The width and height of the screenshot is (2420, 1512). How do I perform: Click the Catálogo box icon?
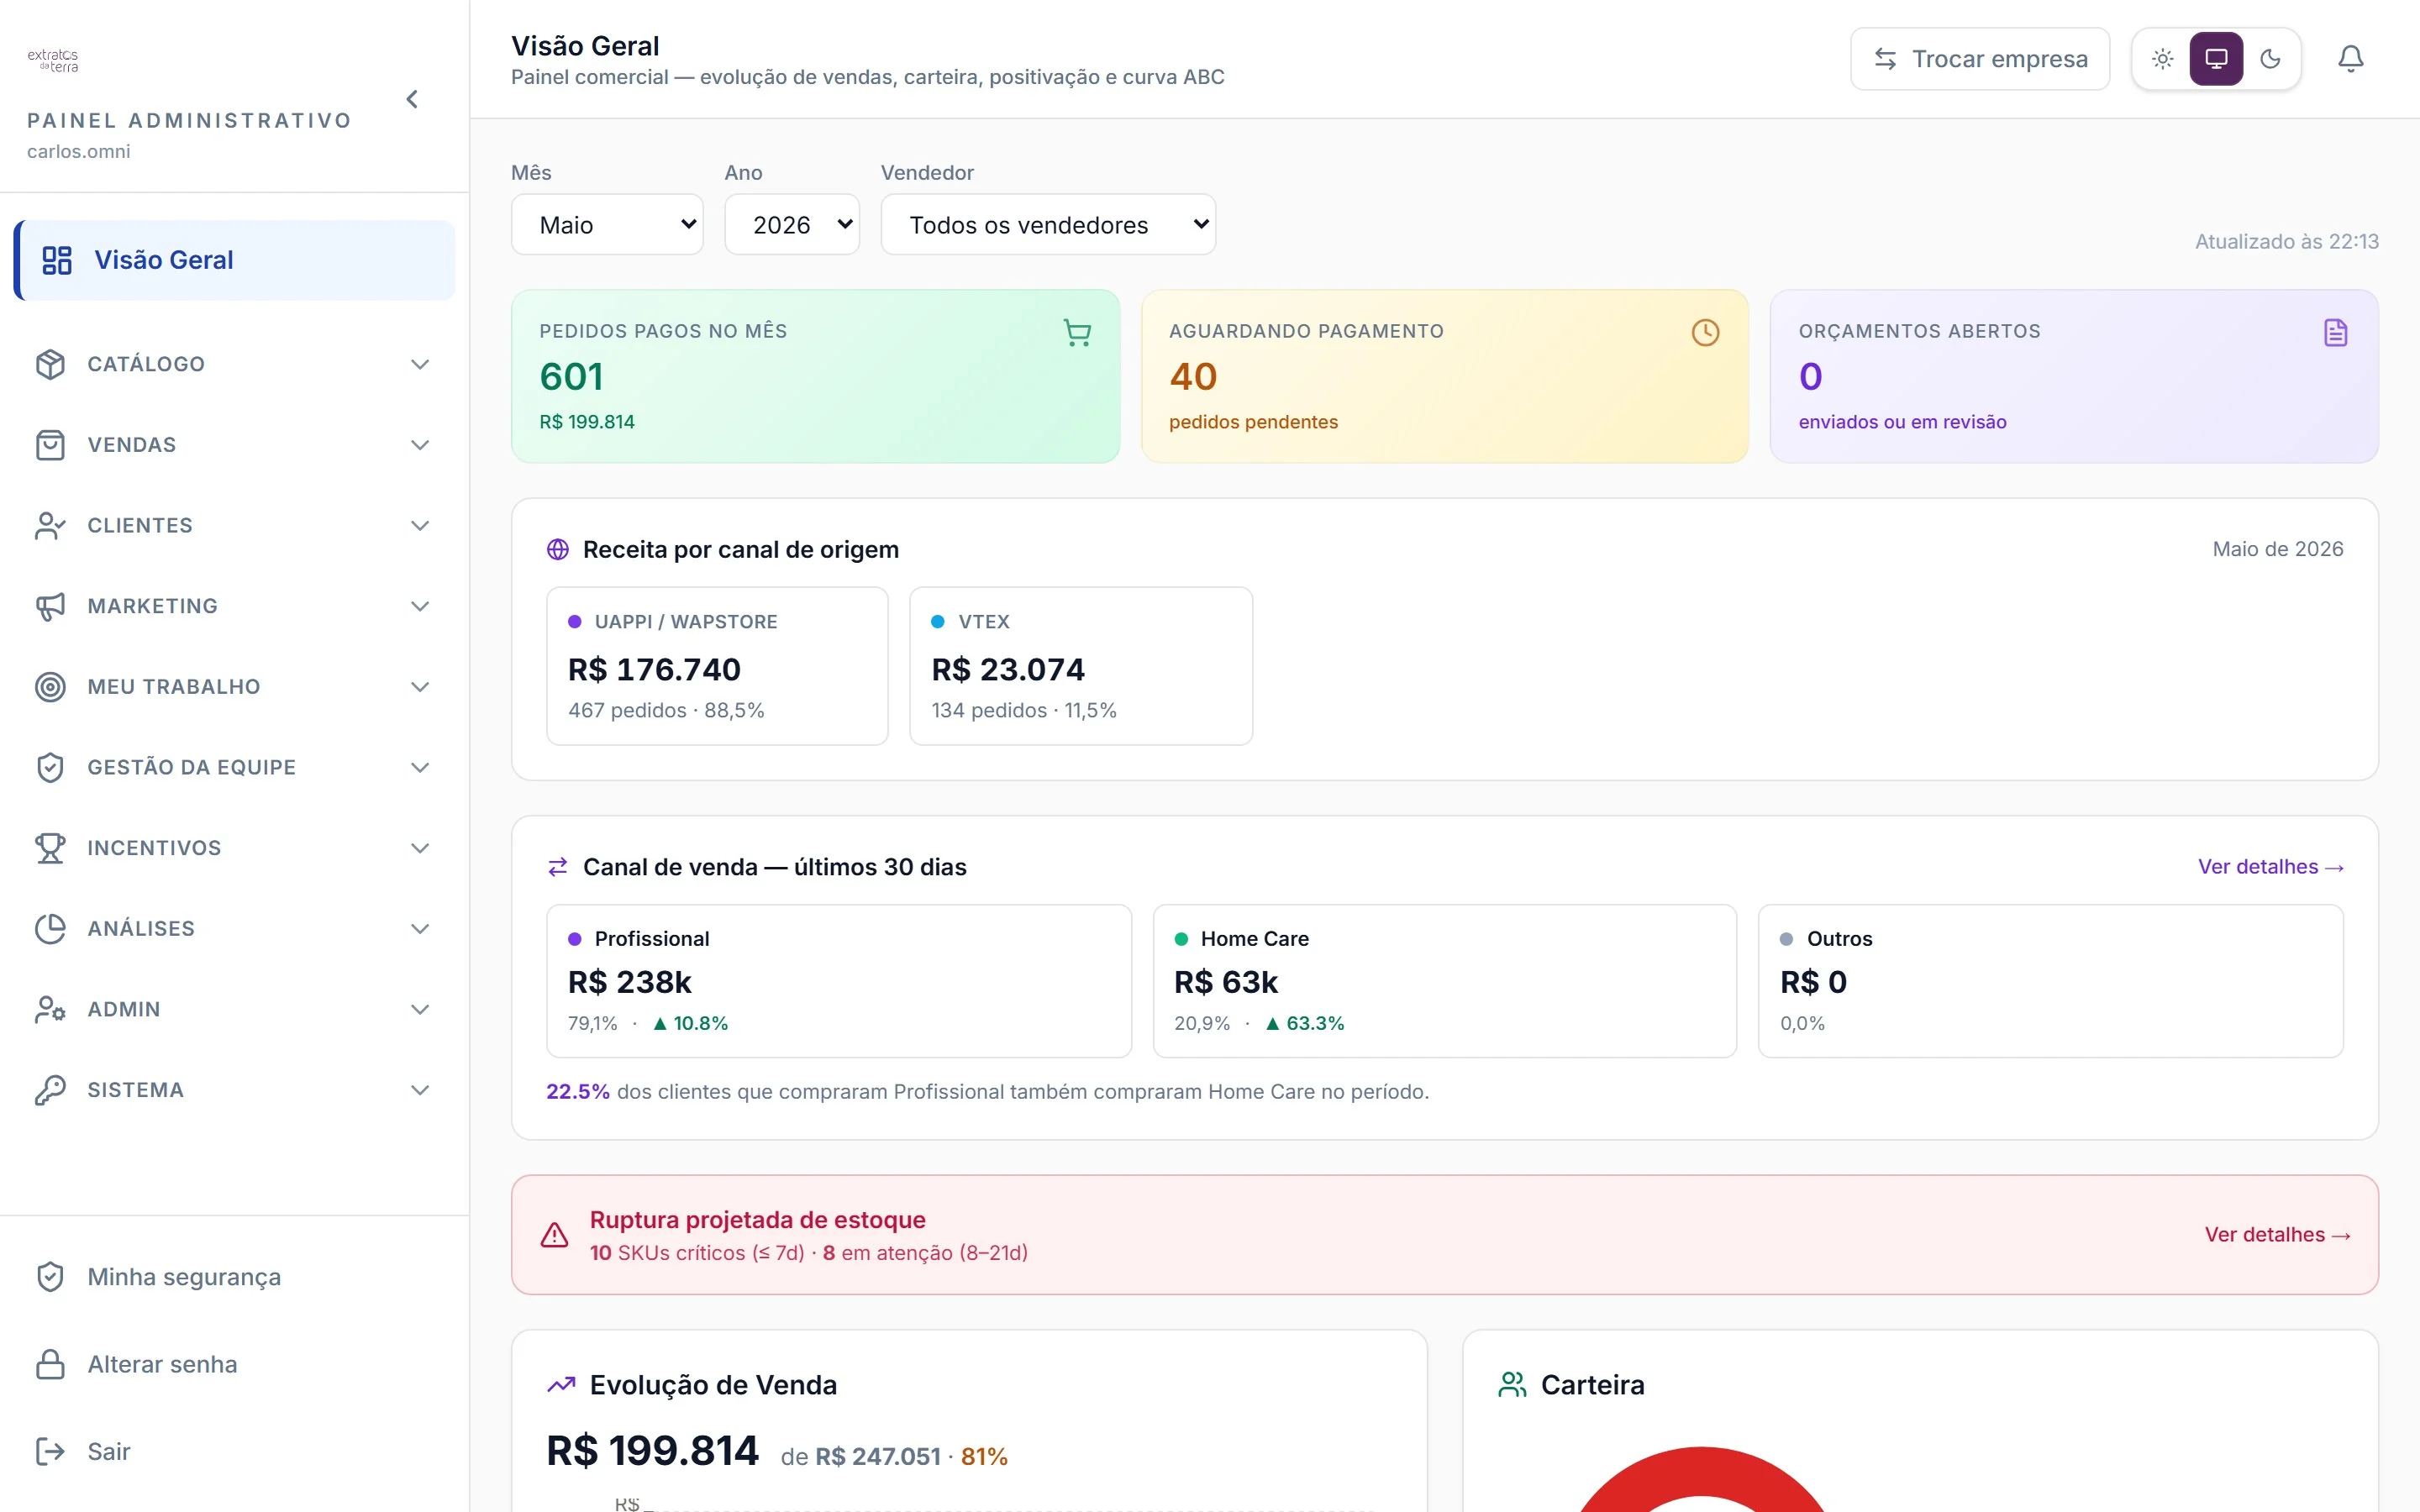pos(50,364)
